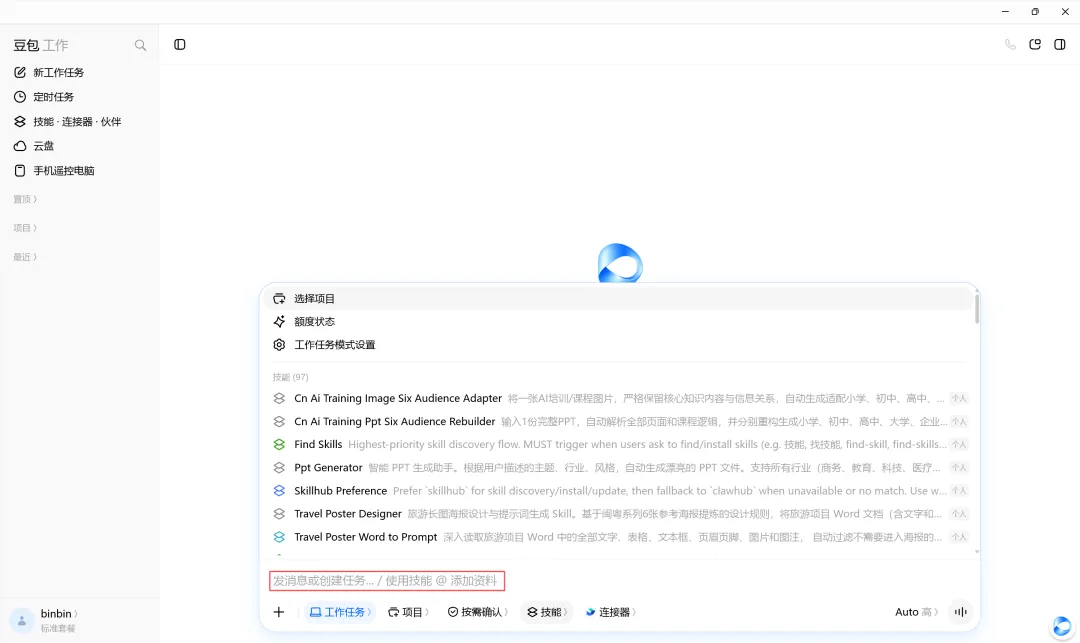Click the Cn Ai Training Ppt skill icon
This screenshot has height=643, width=1080.
pyautogui.click(x=279, y=421)
